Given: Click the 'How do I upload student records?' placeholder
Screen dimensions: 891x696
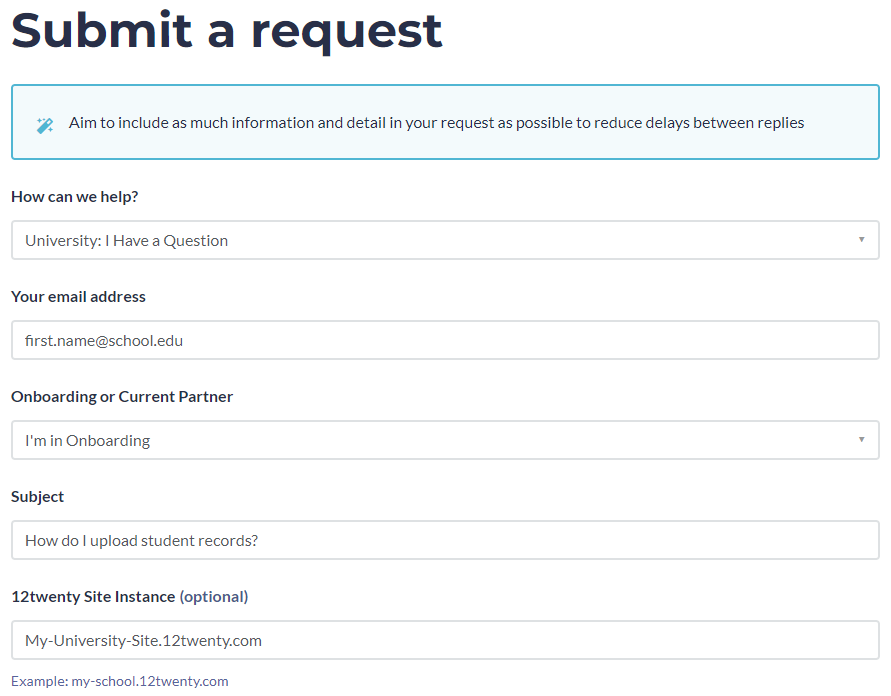Looking at the screenshot, I should coord(141,540).
